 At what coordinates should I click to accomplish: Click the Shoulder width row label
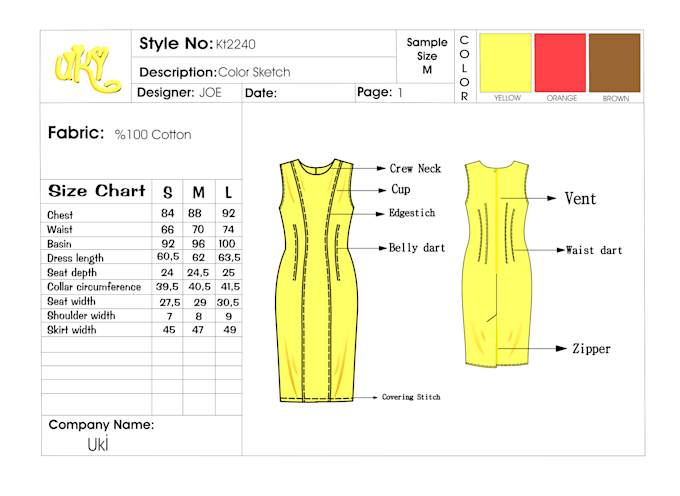pyautogui.click(x=81, y=316)
